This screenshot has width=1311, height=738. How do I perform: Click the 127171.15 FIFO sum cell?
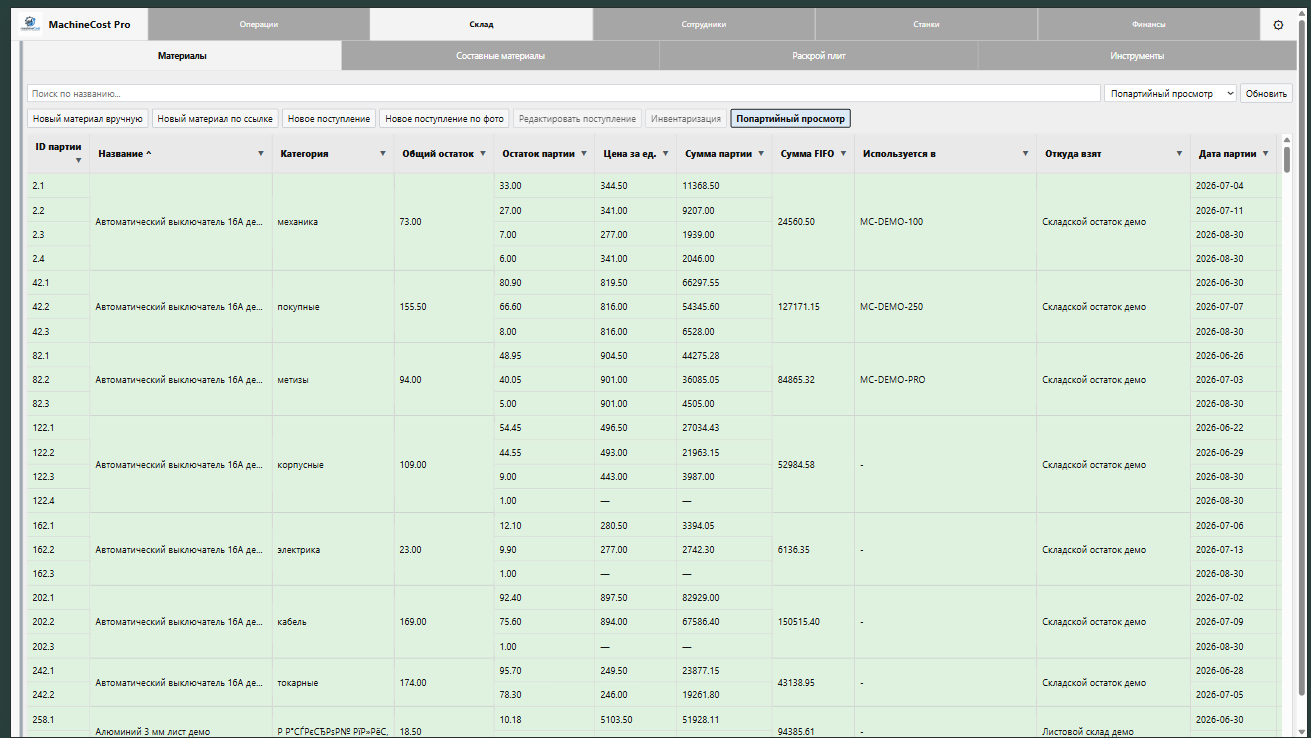click(813, 307)
